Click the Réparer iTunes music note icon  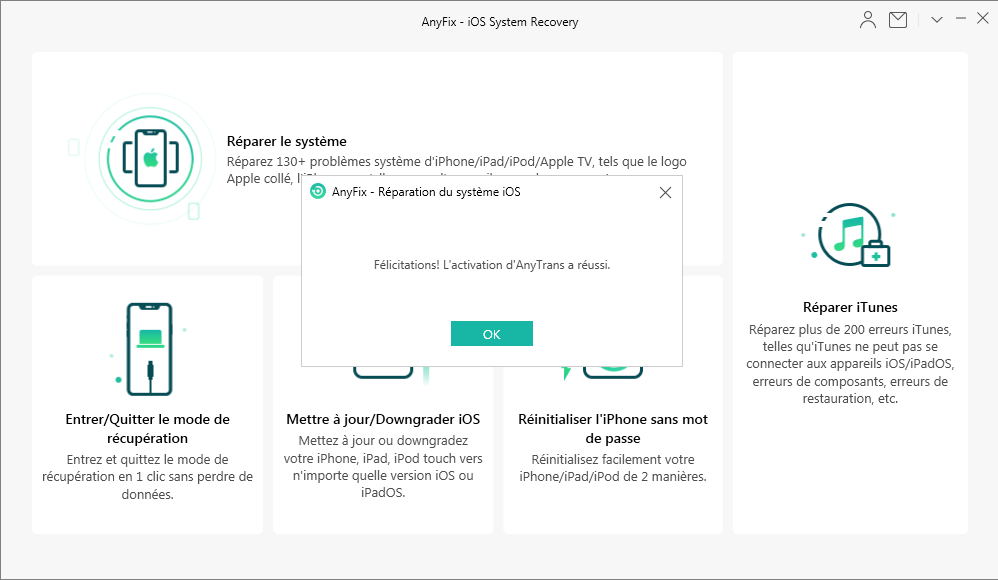tap(850, 235)
